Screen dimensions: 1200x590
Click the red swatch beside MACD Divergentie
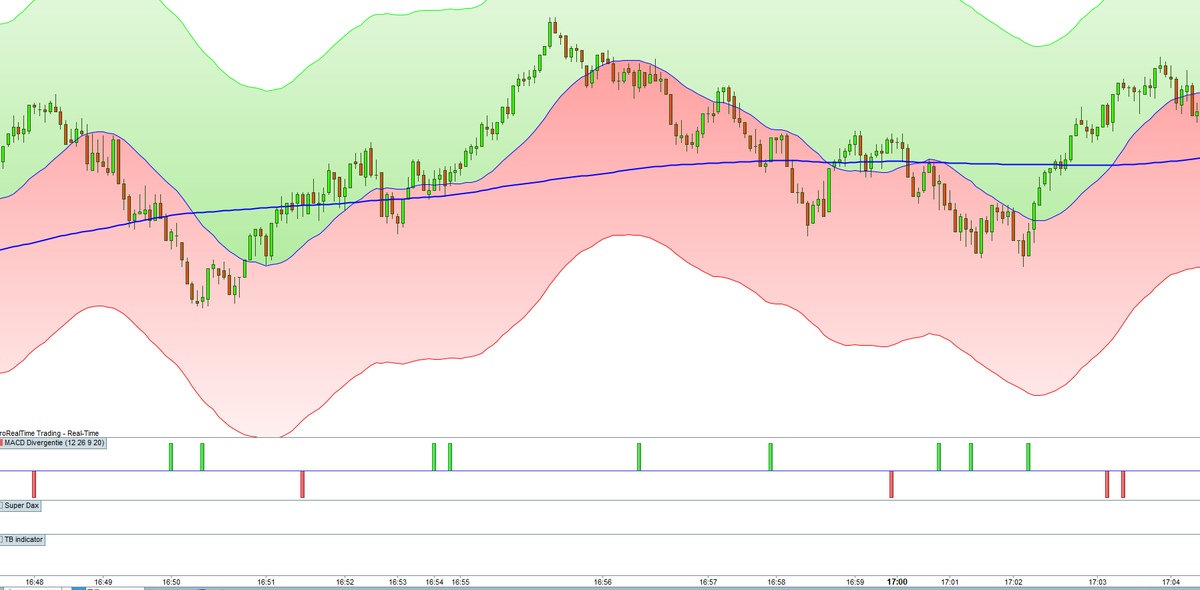pyautogui.click(x=2, y=442)
